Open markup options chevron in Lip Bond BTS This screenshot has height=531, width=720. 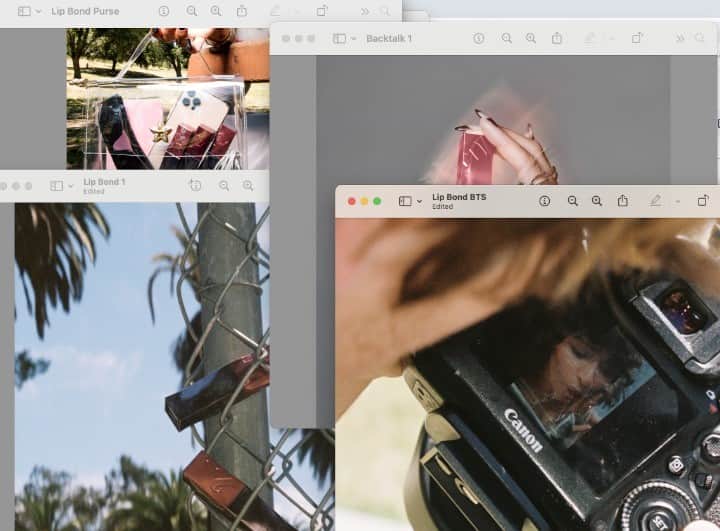(x=677, y=202)
